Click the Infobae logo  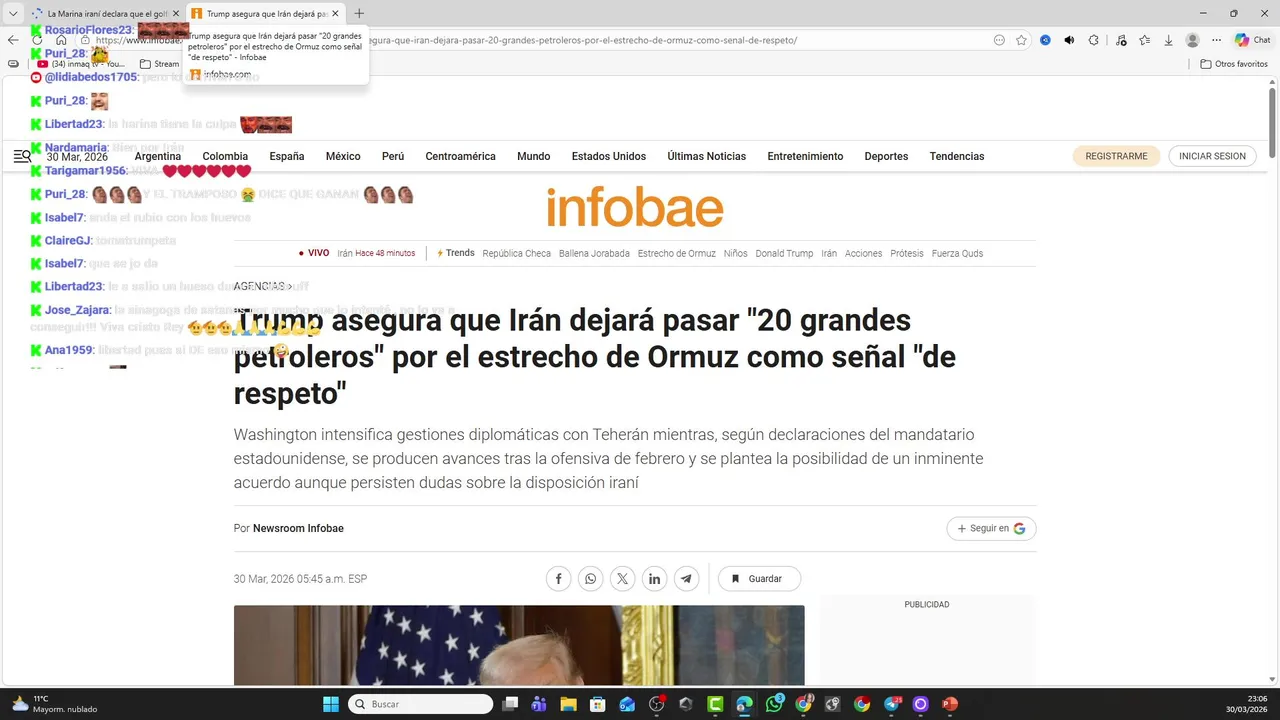[635, 207]
